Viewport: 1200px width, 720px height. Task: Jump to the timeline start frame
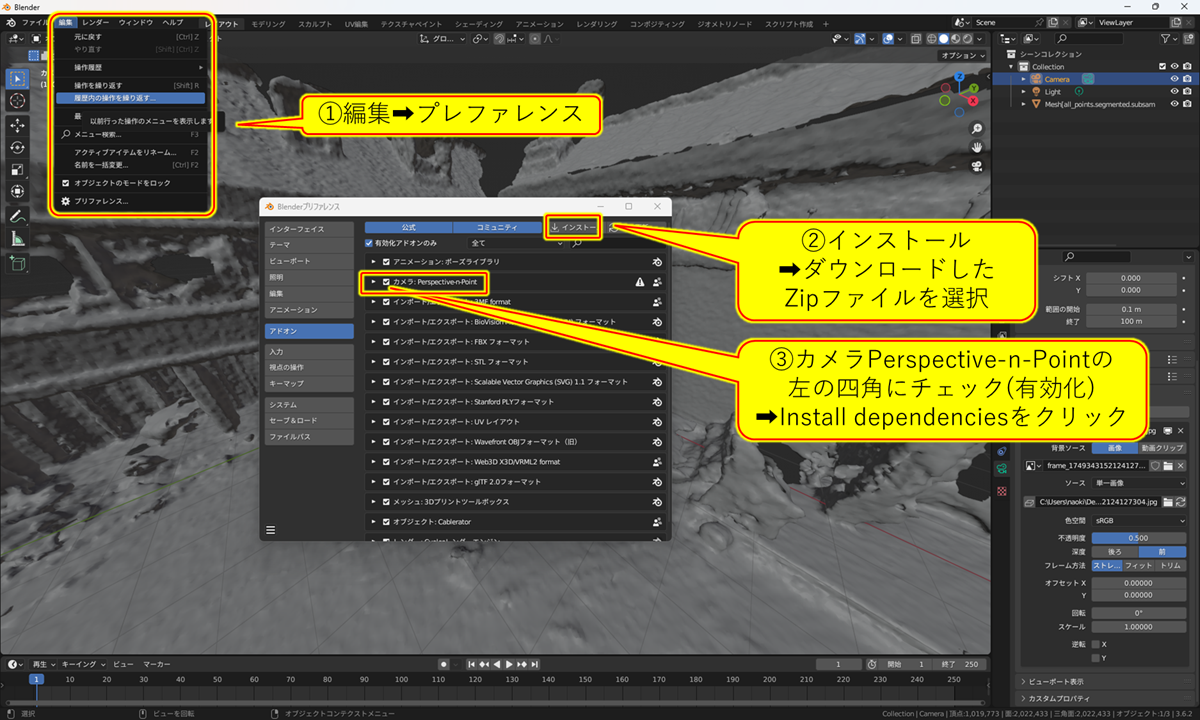[472, 664]
